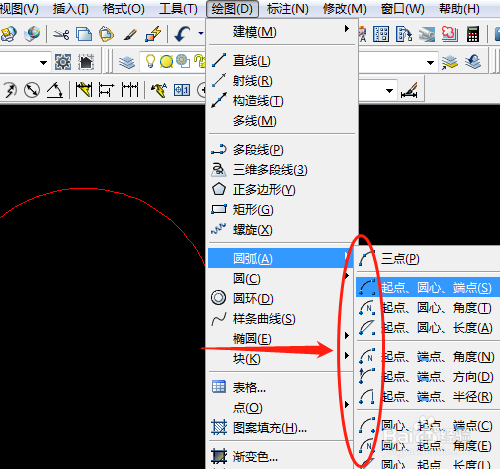Screen dimensions: 500x469
Task: Click the angular dimension icon
Action: click(55, 90)
